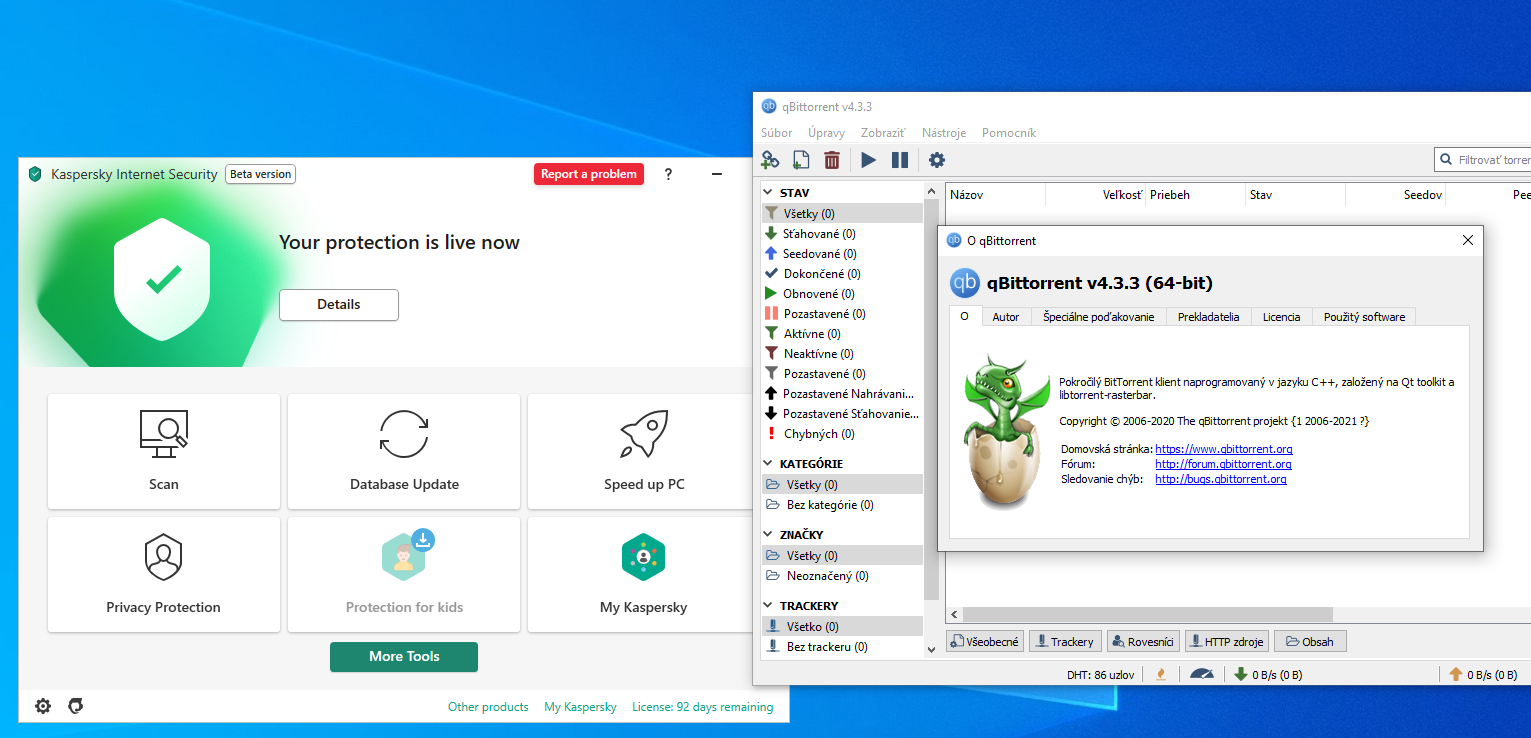The width and height of the screenshot is (1531, 738).
Task: Select Obnovené (0) status filter
Action: coord(842,293)
